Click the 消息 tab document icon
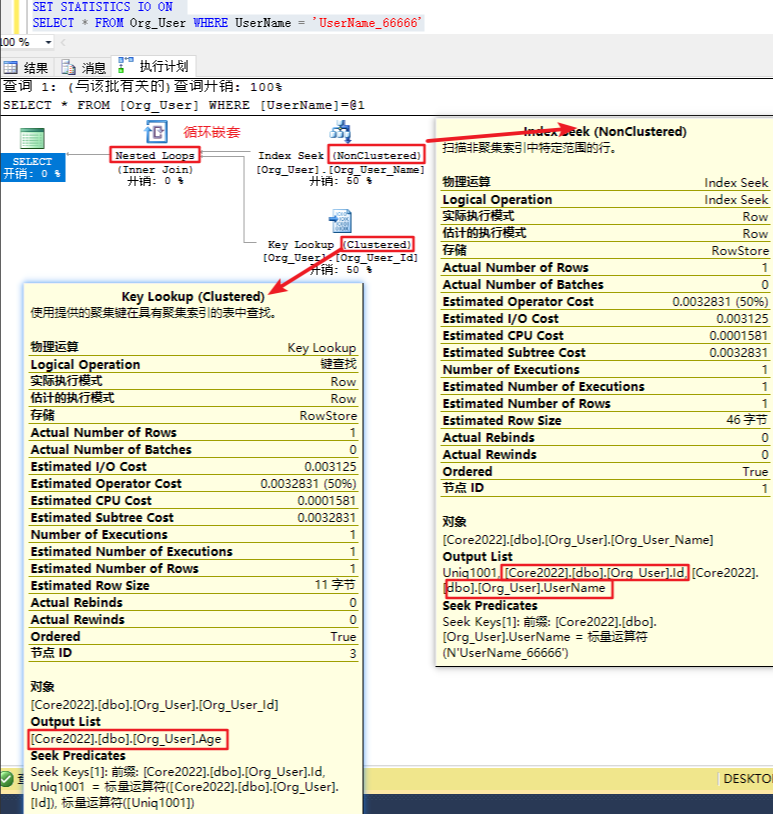The width and height of the screenshot is (773, 814). point(69,67)
